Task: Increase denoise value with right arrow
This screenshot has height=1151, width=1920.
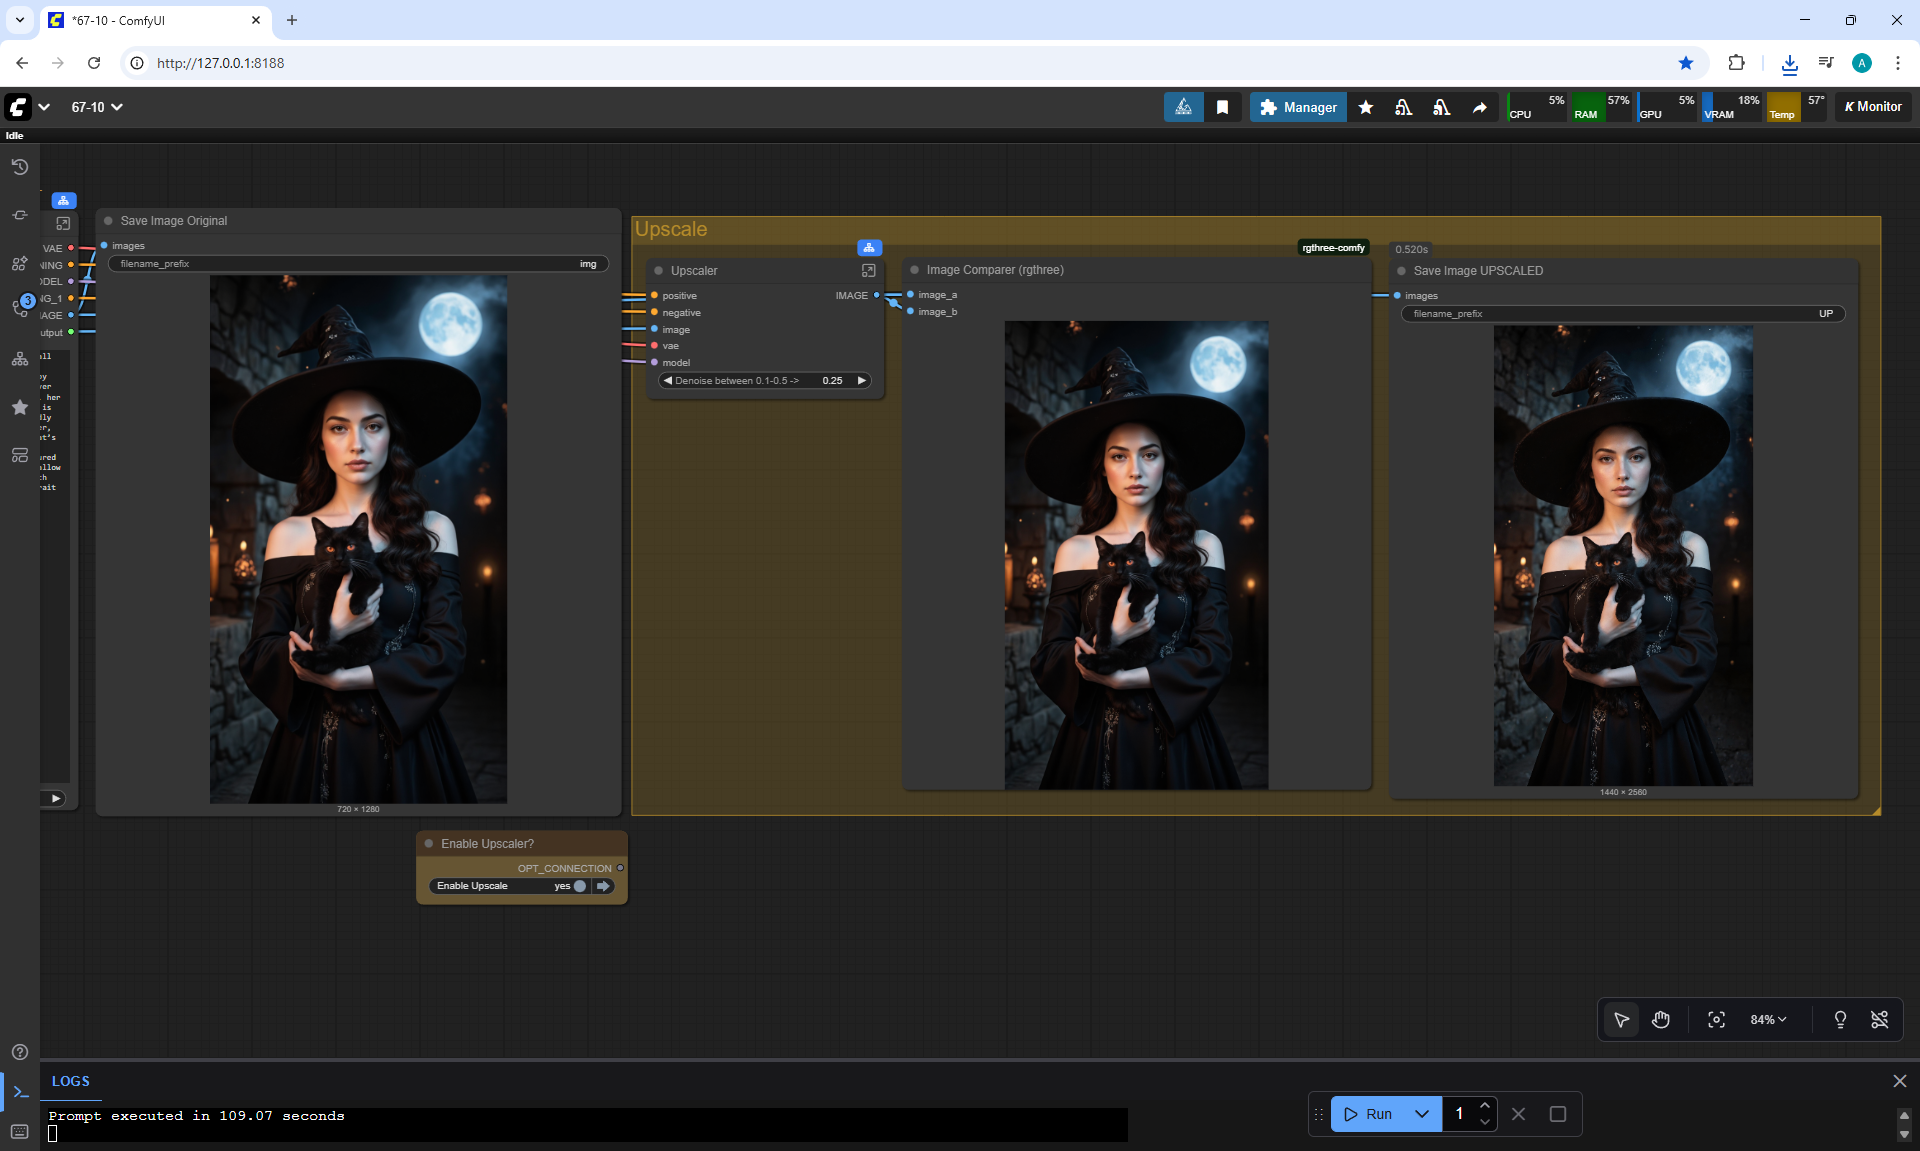Action: click(861, 380)
